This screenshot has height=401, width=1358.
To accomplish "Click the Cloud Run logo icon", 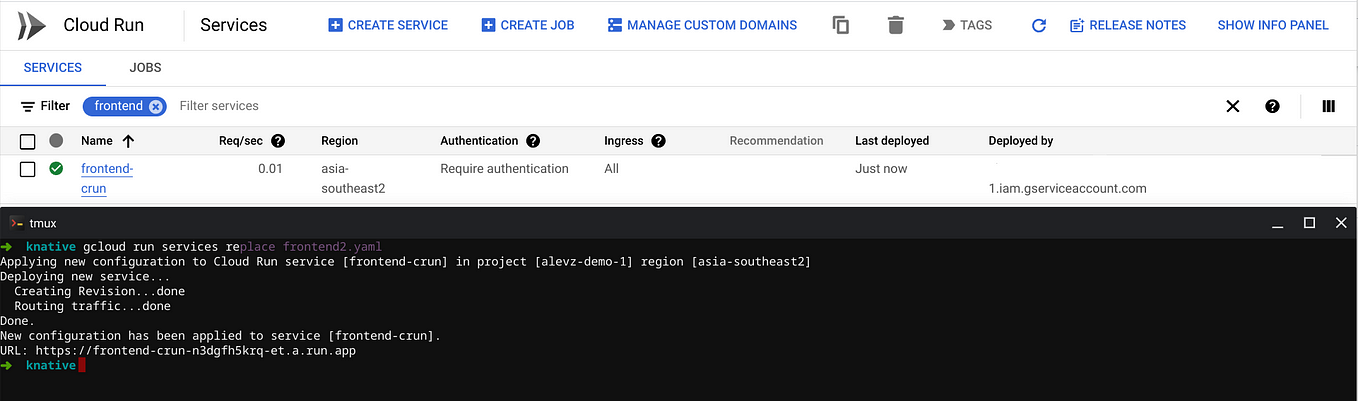I will 31,25.
